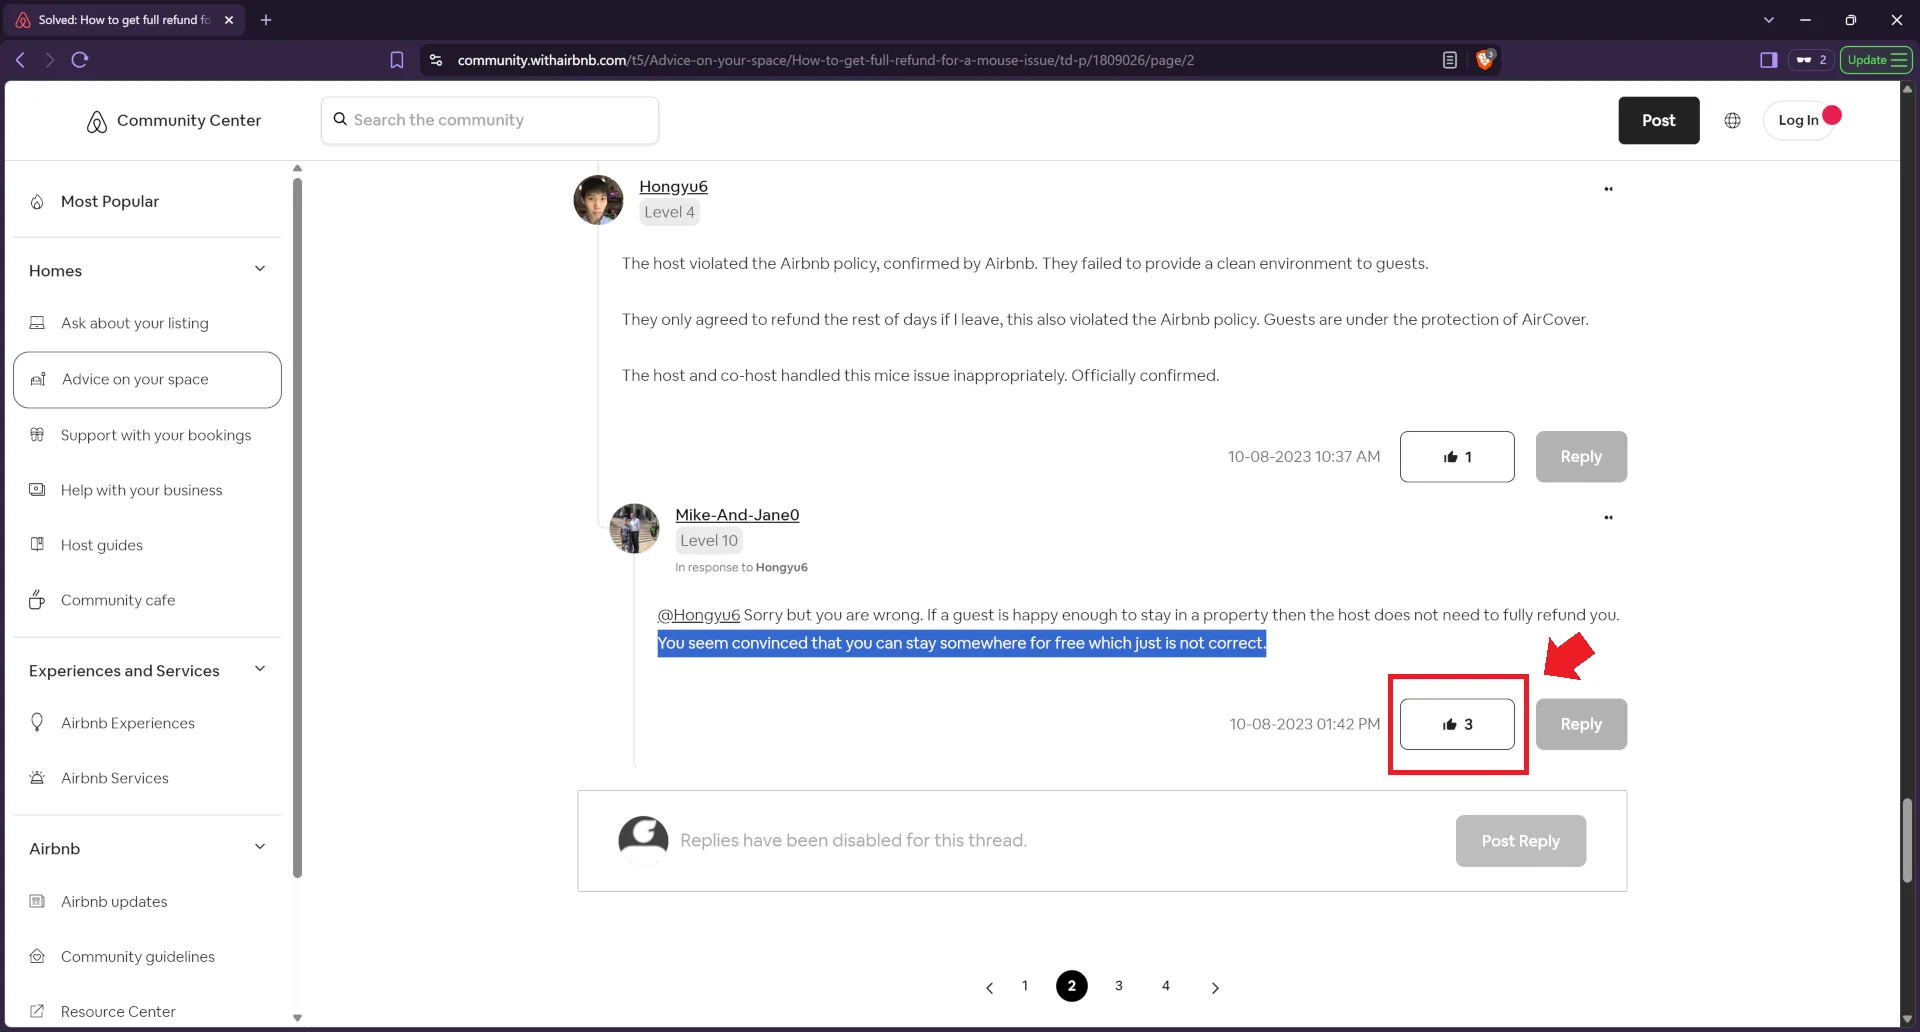
Task: Click the Host guides book icon
Action: [37, 545]
